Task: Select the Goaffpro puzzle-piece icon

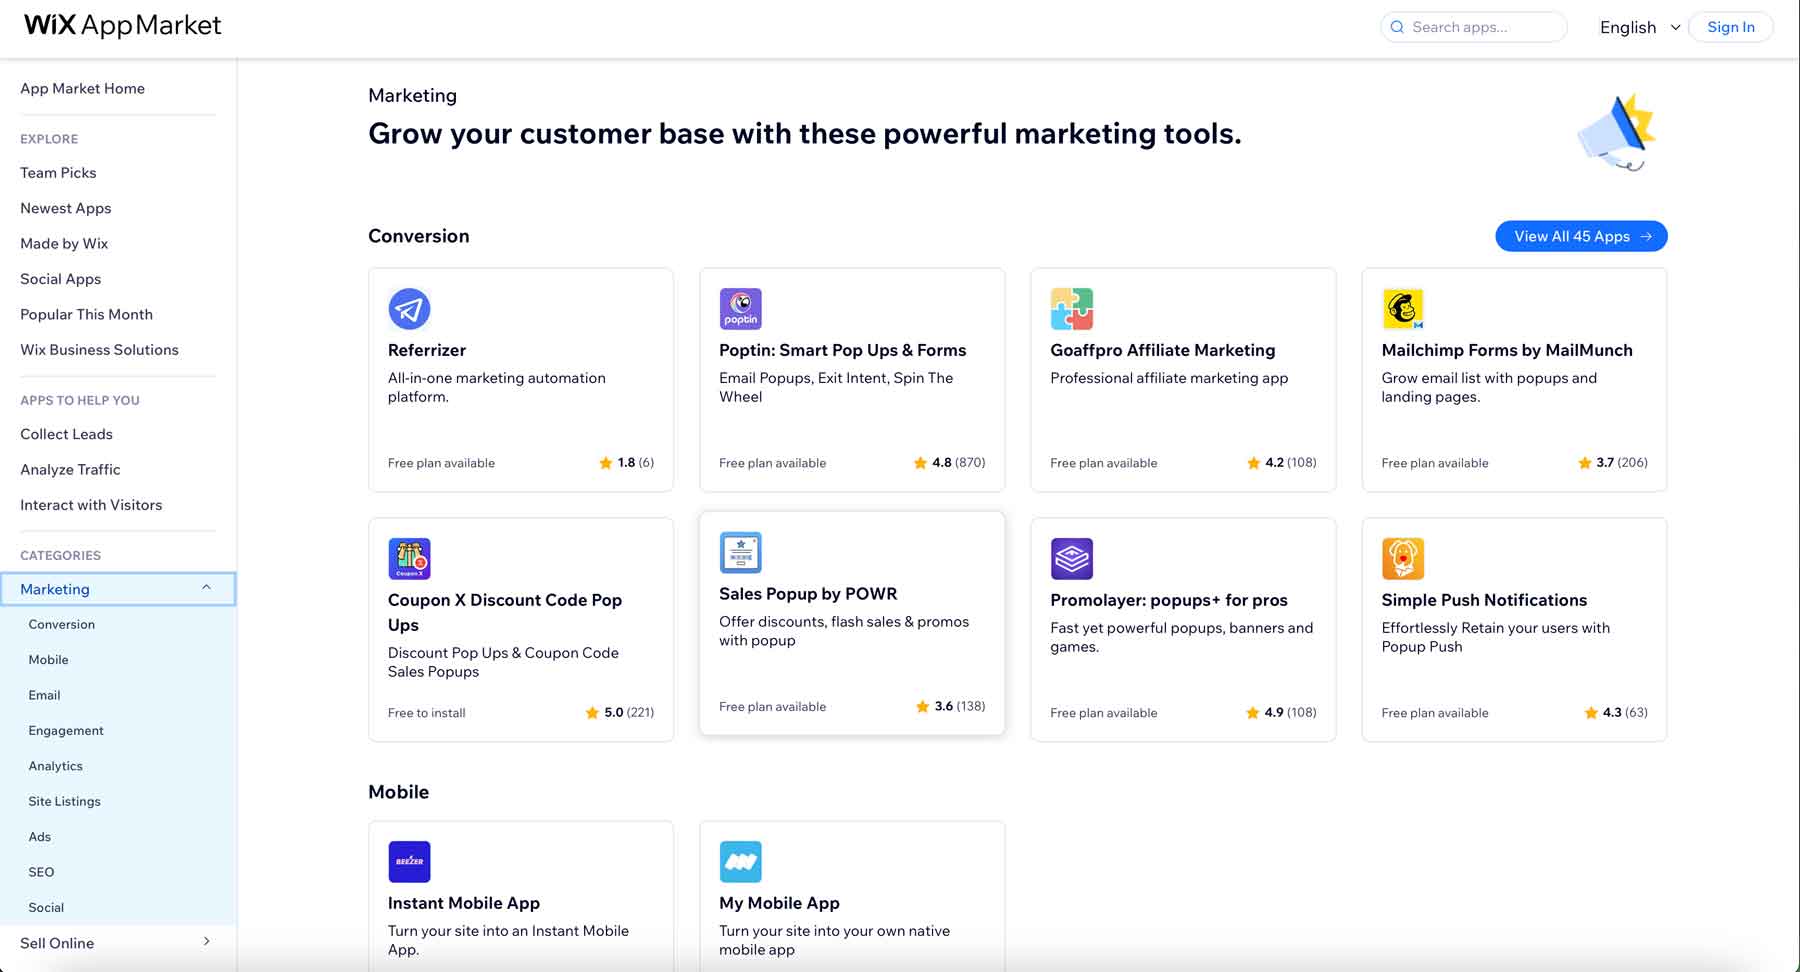Action: point(1071,308)
